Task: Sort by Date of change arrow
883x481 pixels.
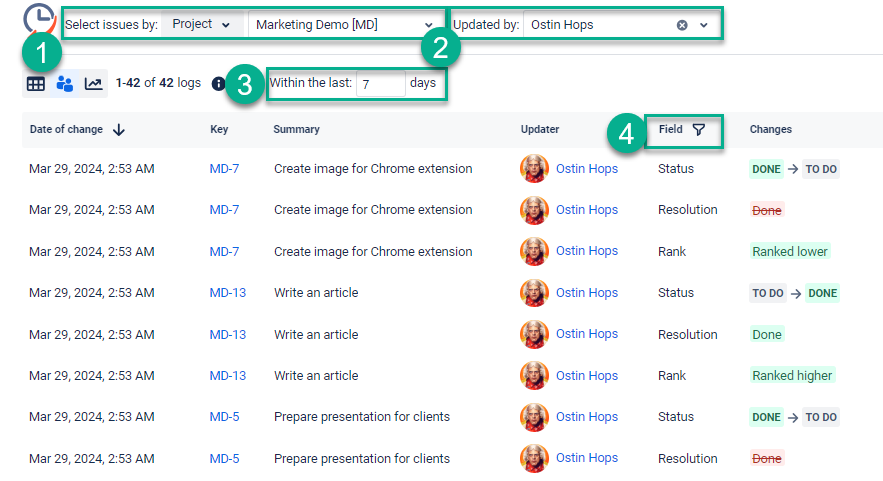Action: (x=119, y=130)
